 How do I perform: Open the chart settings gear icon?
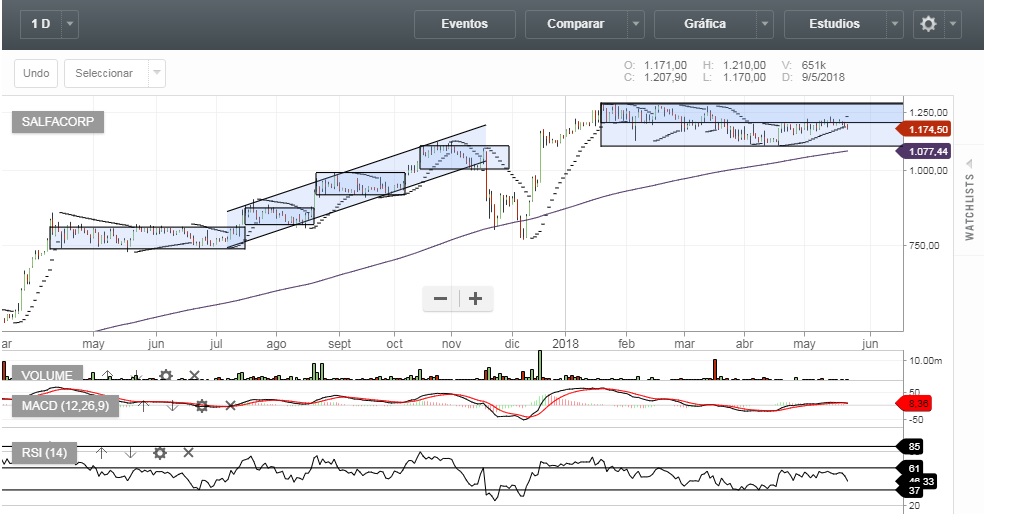(x=928, y=24)
